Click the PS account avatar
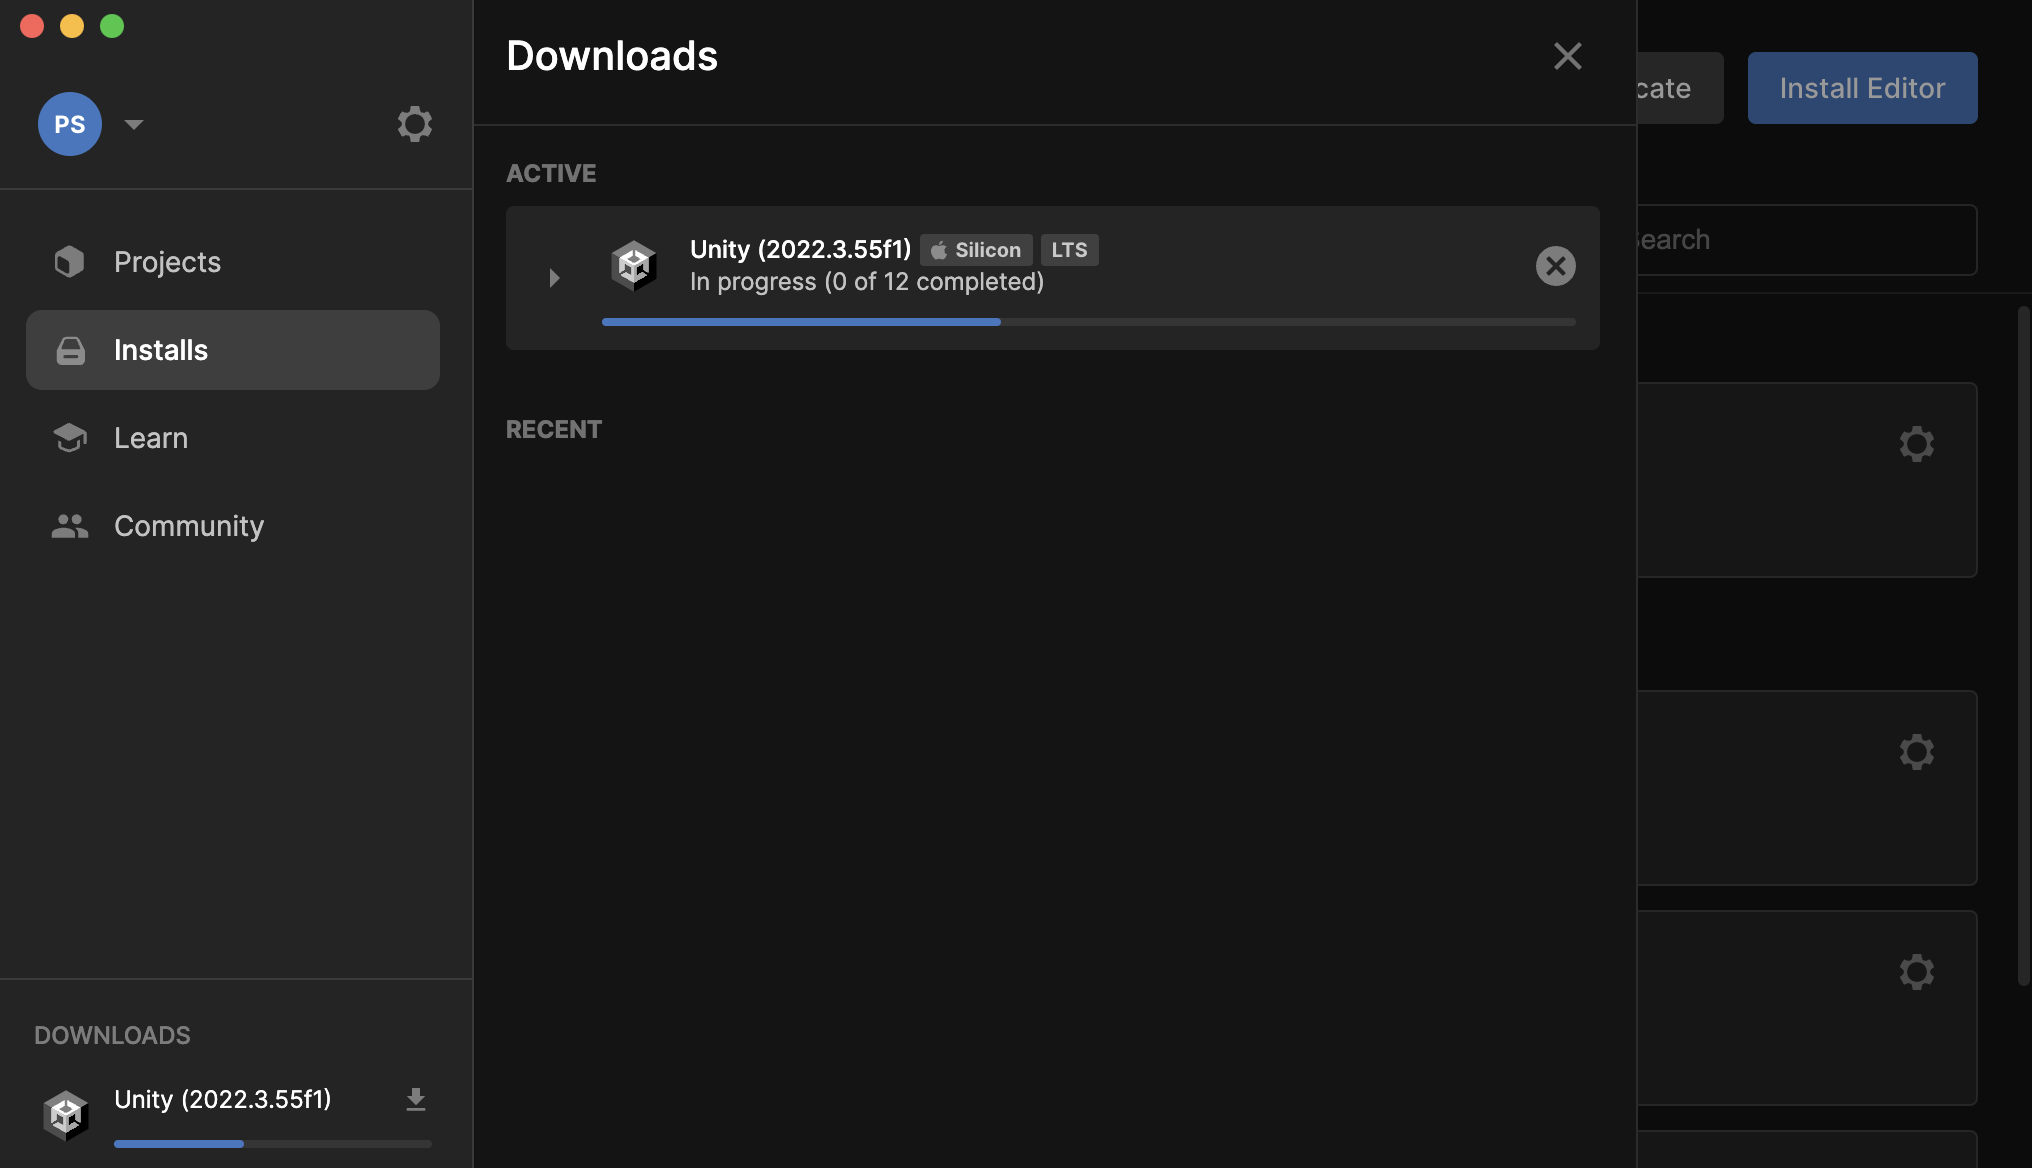2032x1168 pixels. click(69, 124)
